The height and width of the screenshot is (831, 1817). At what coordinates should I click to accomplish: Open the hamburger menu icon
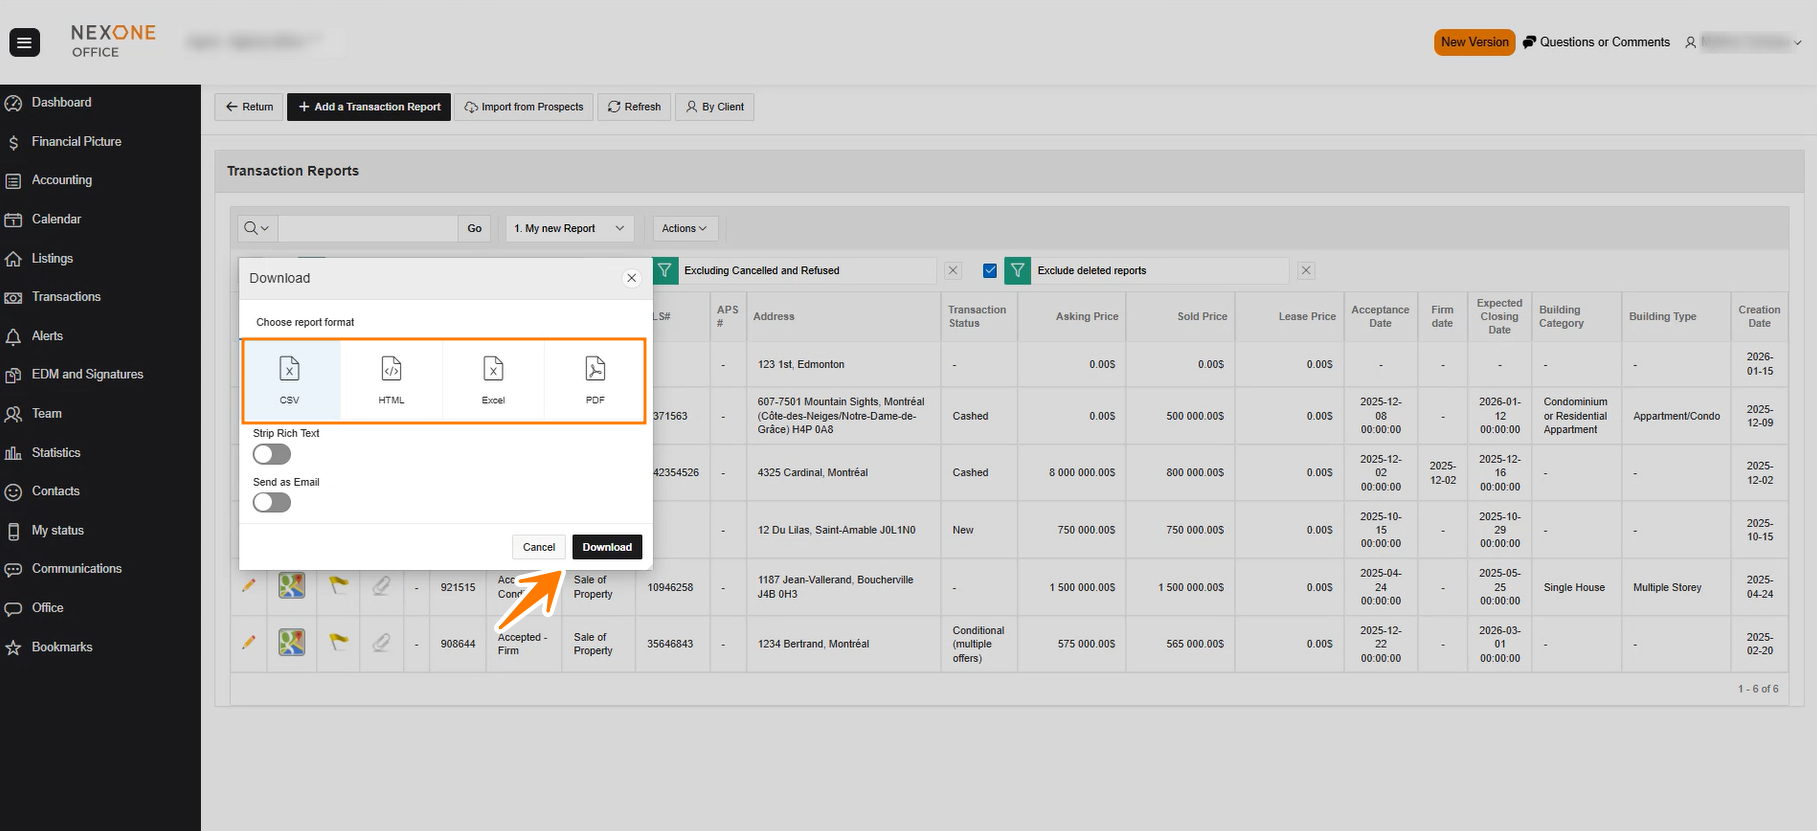point(25,42)
